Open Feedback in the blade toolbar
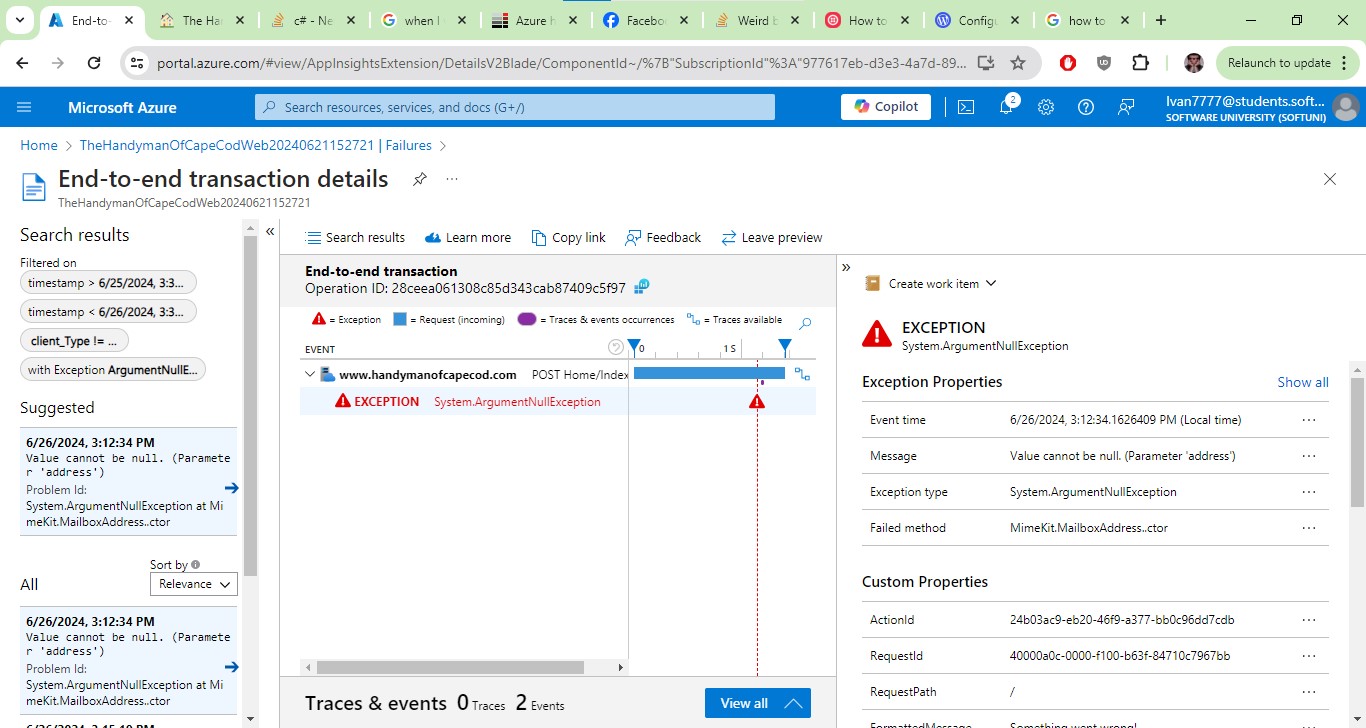1366x728 pixels. [x=663, y=238]
